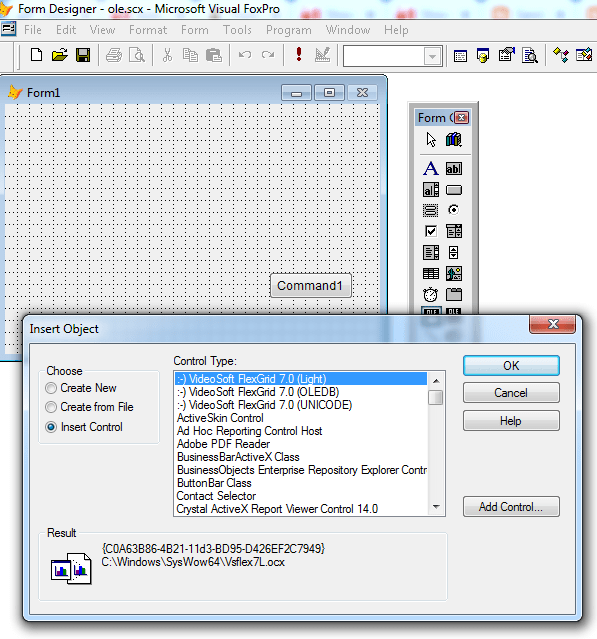Click Control Type list scroll-up arrow
Screen dimensions: 597x639
436,381
